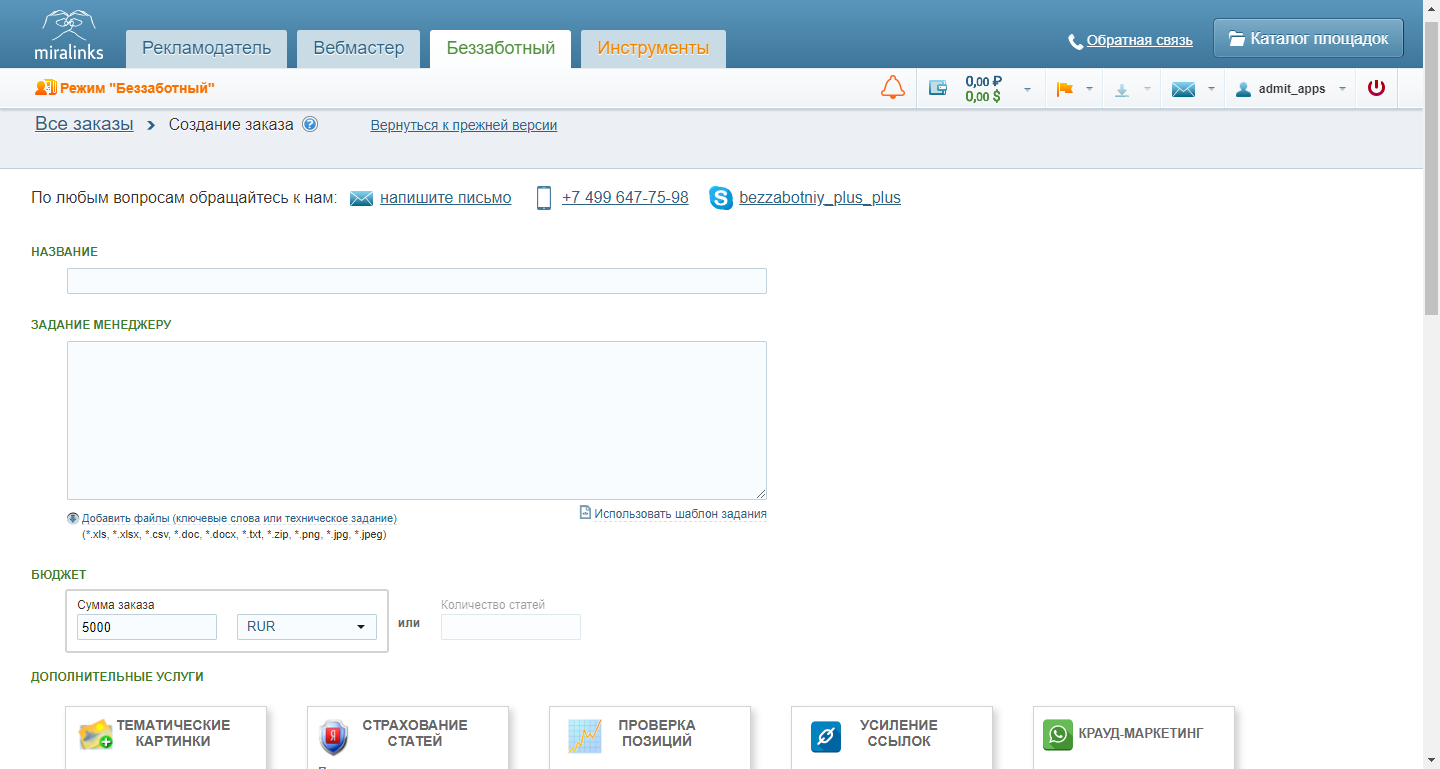
Task: Click the 'напишите письмо' link
Action: [446, 198]
